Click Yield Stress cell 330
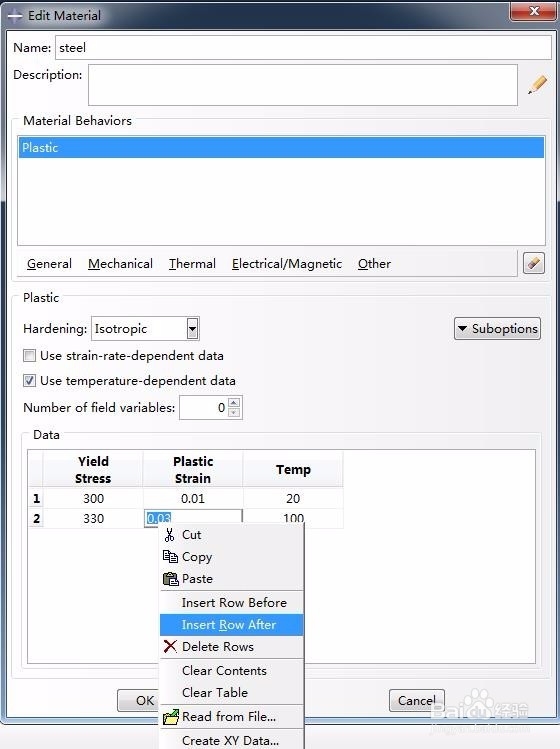Image resolution: width=560 pixels, height=749 pixels. (93, 518)
